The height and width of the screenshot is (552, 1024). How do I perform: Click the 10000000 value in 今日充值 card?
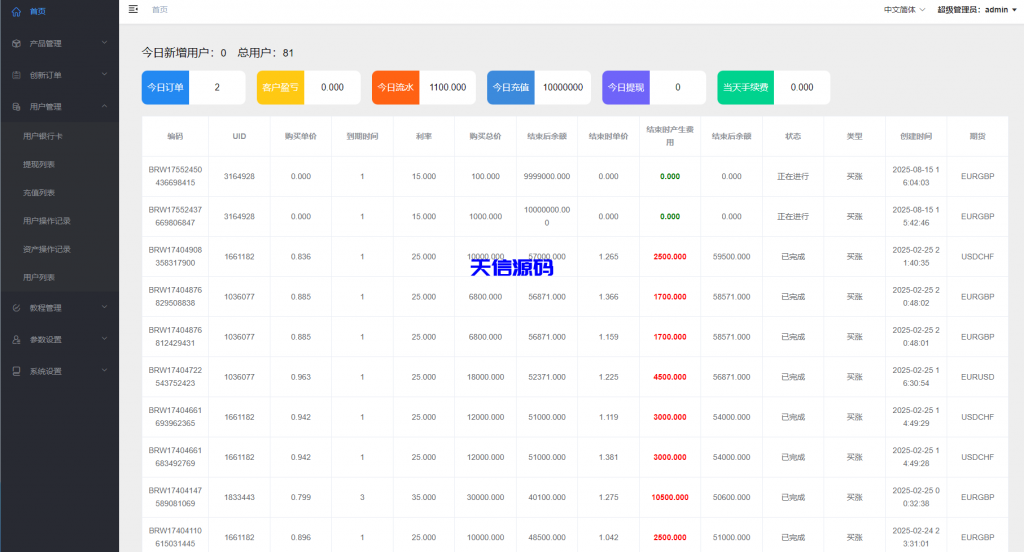[x=563, y=88]
